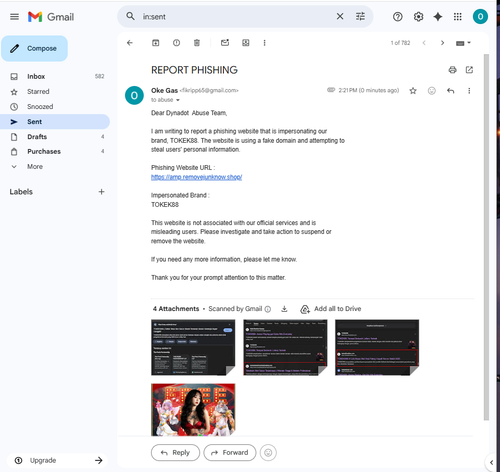500x472 pixels.
Task: Open the Support help icon
Action: click(x=397, y=17)
